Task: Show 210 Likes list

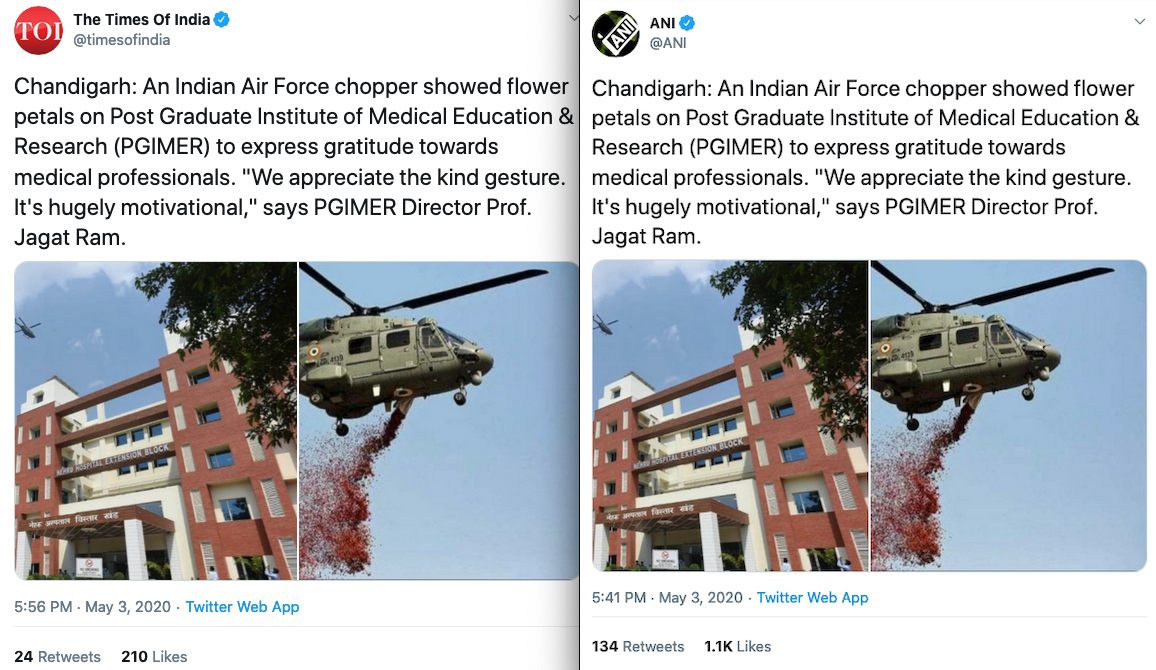Action: [x=154, y=657]
